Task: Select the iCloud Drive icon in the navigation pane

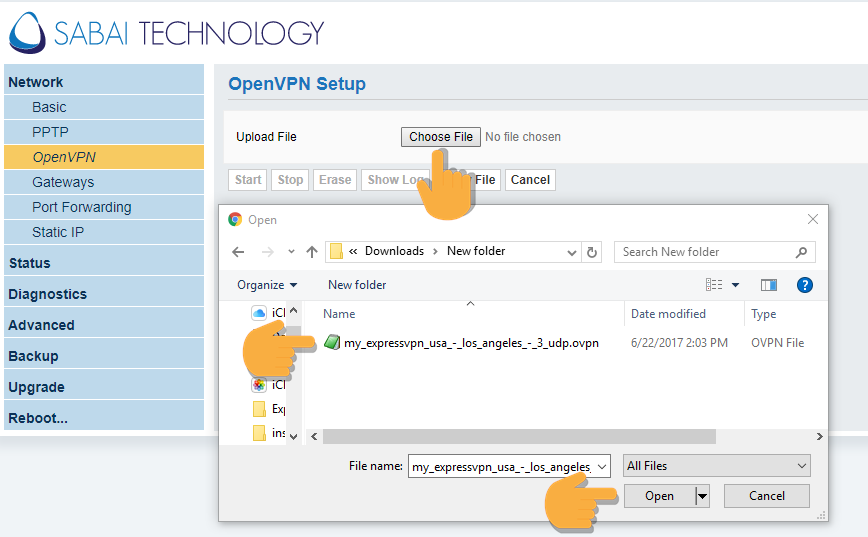Action: pyautogui.click(x=259, y=313)
